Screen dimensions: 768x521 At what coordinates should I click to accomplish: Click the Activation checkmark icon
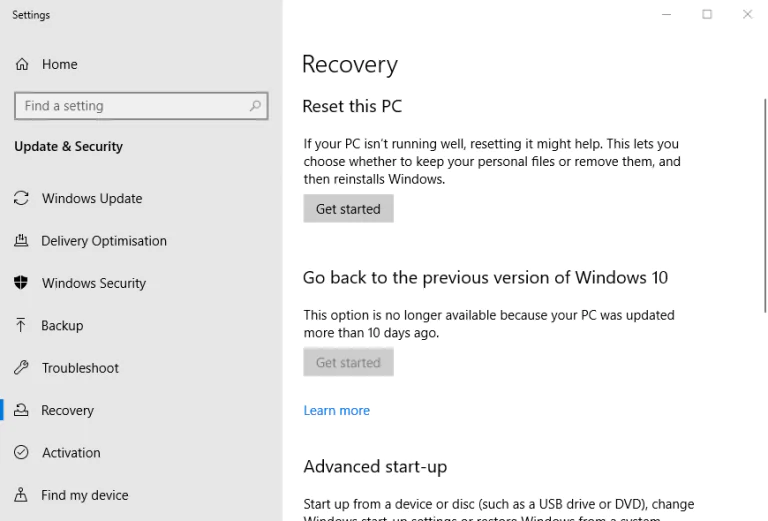point(21,453)
